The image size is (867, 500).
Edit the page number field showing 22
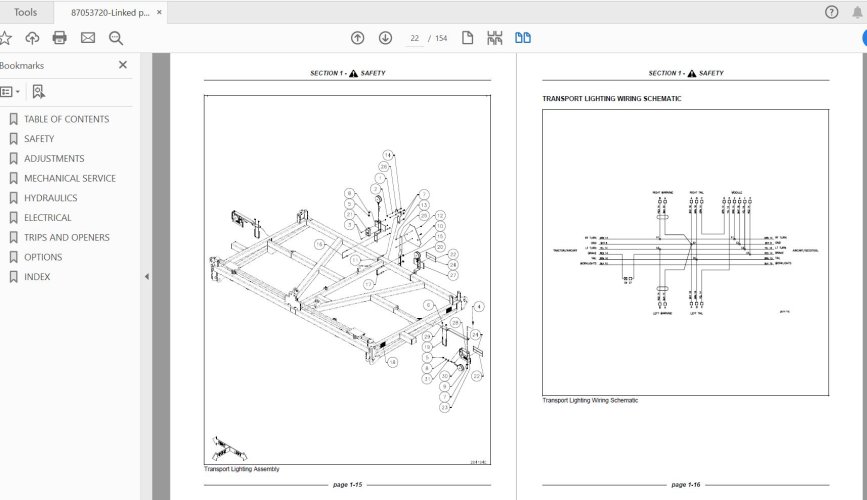point(414,38)
